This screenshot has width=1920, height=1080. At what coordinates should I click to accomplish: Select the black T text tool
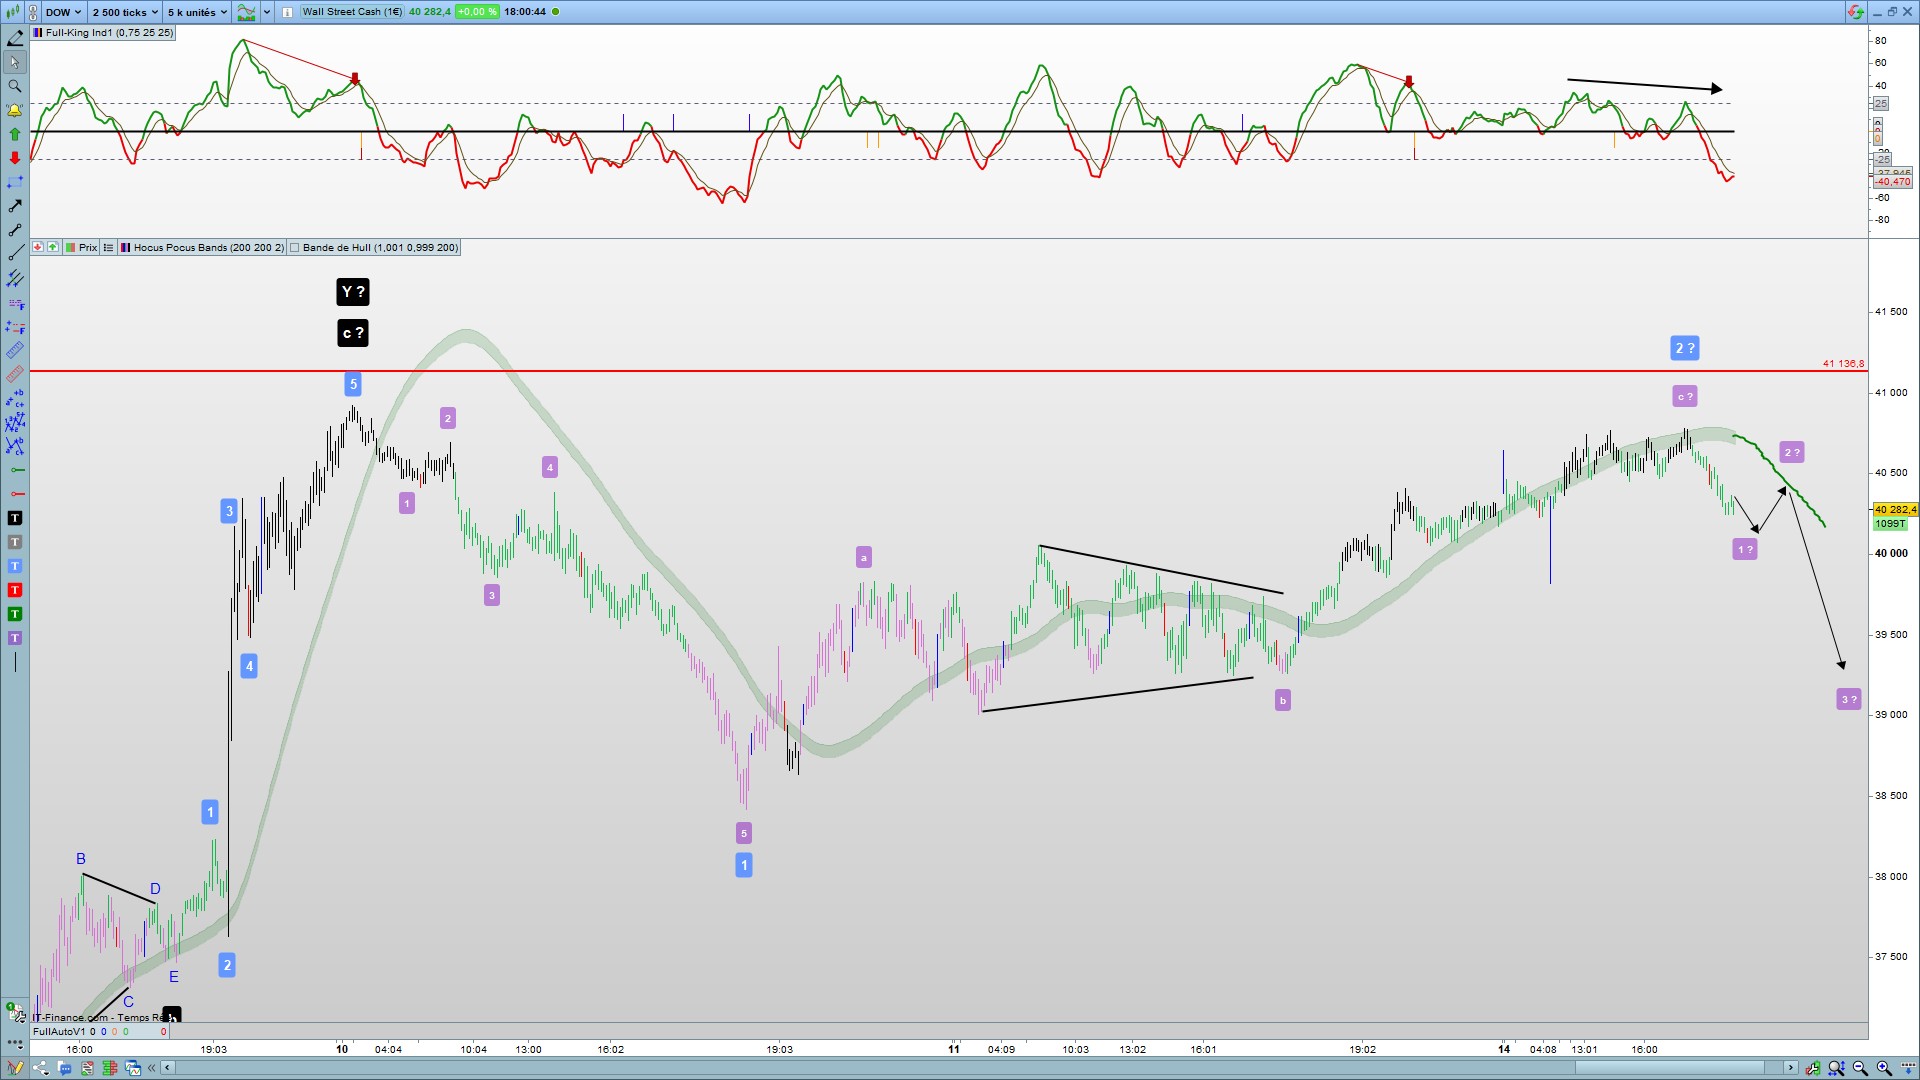tap(15, 518)
